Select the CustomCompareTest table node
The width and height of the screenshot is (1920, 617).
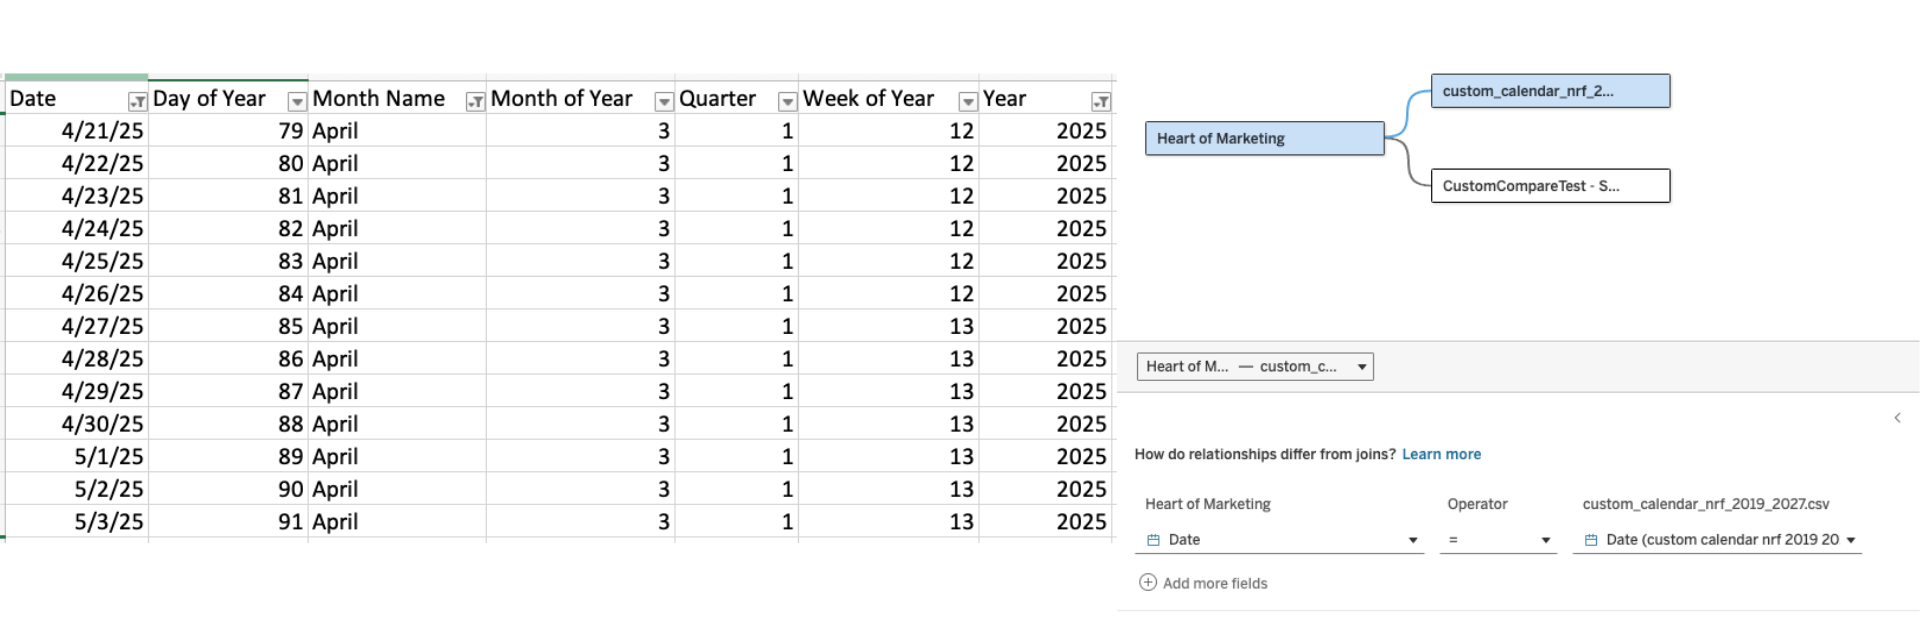(1550, 186)
